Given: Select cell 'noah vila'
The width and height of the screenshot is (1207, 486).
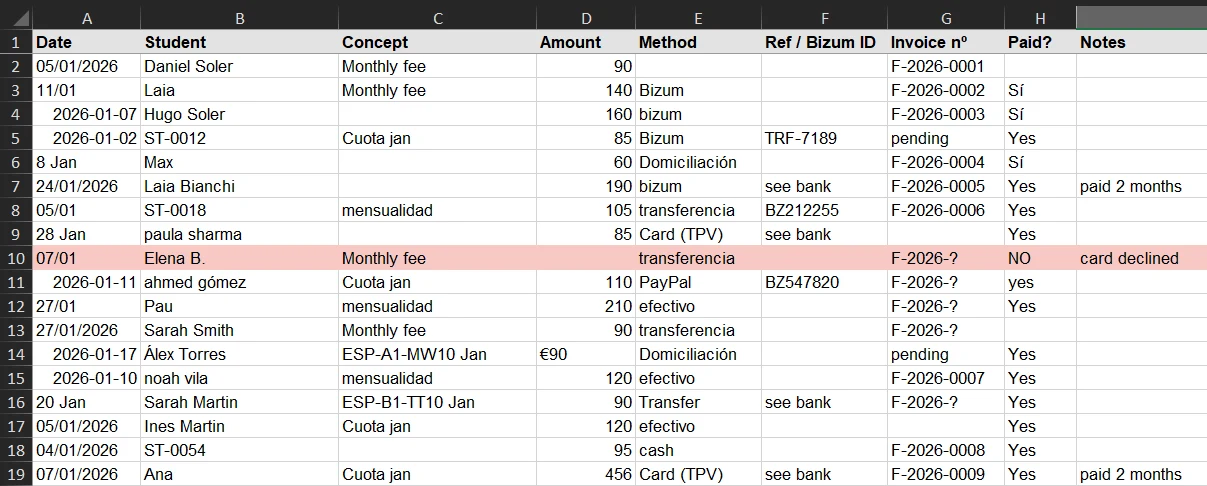Looking at the screenshot, I should 240,378.
